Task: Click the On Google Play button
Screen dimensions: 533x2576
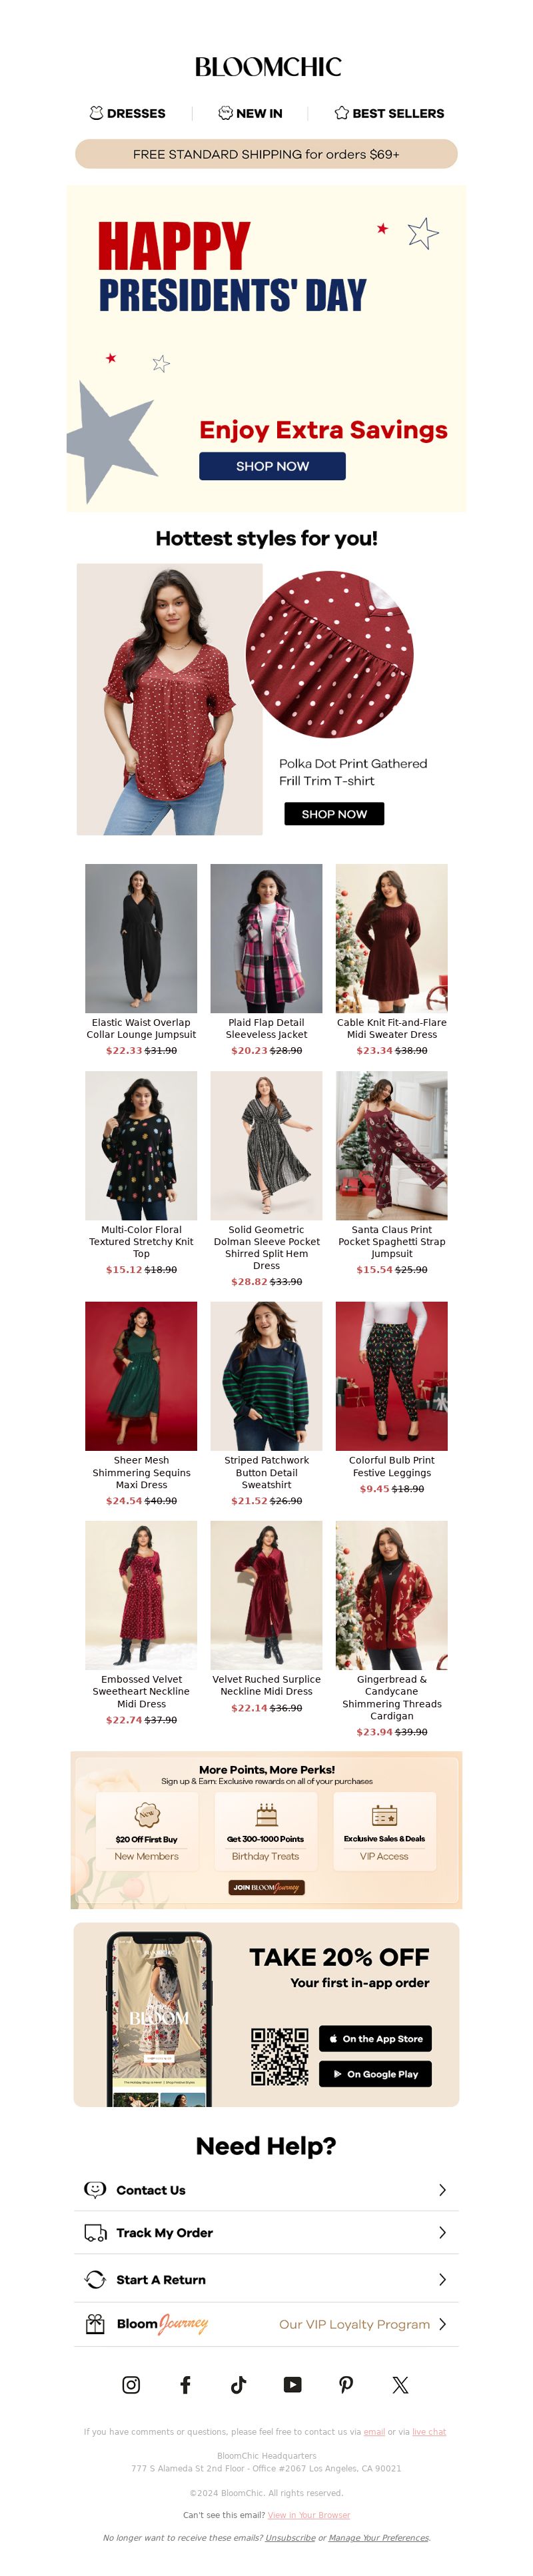Action: point(375,2073)
